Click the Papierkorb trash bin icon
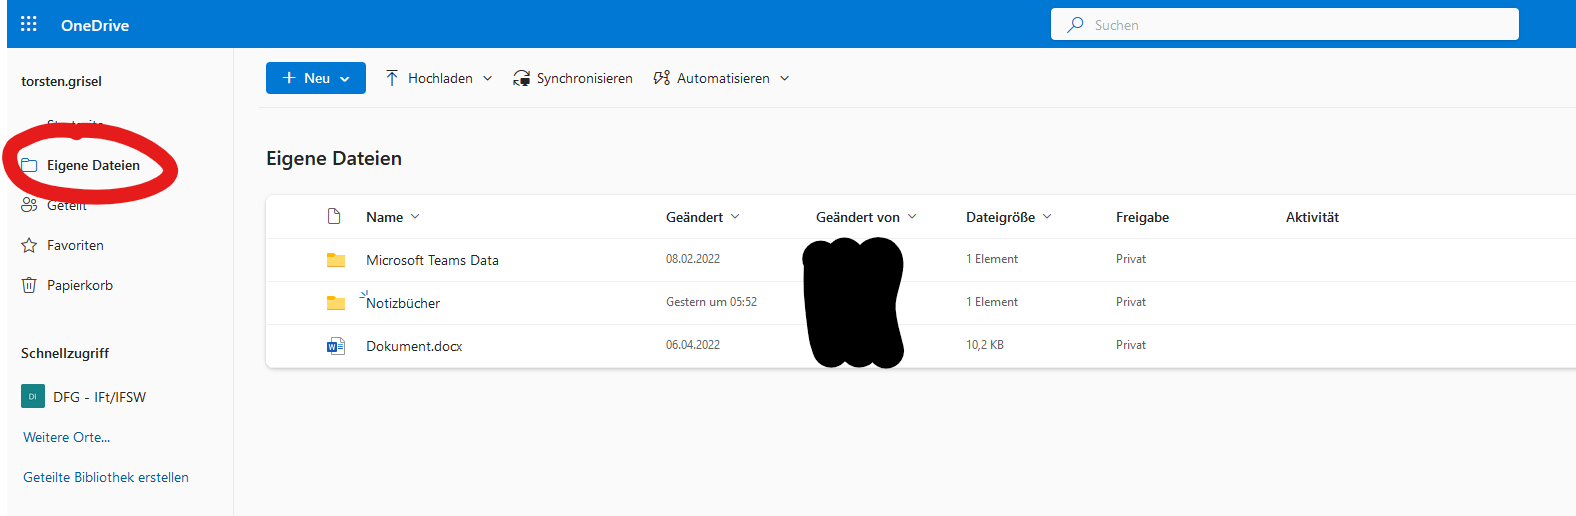This screenshot has width=1576, height=516. tap(29, 285)
